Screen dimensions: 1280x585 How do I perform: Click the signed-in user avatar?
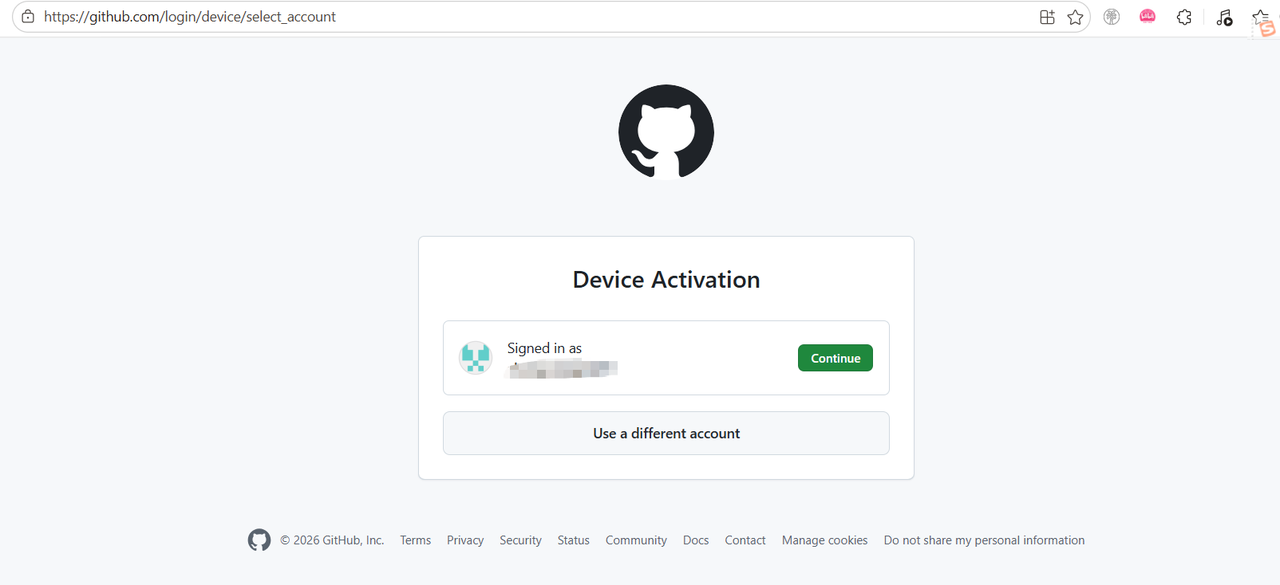[476, 357]
